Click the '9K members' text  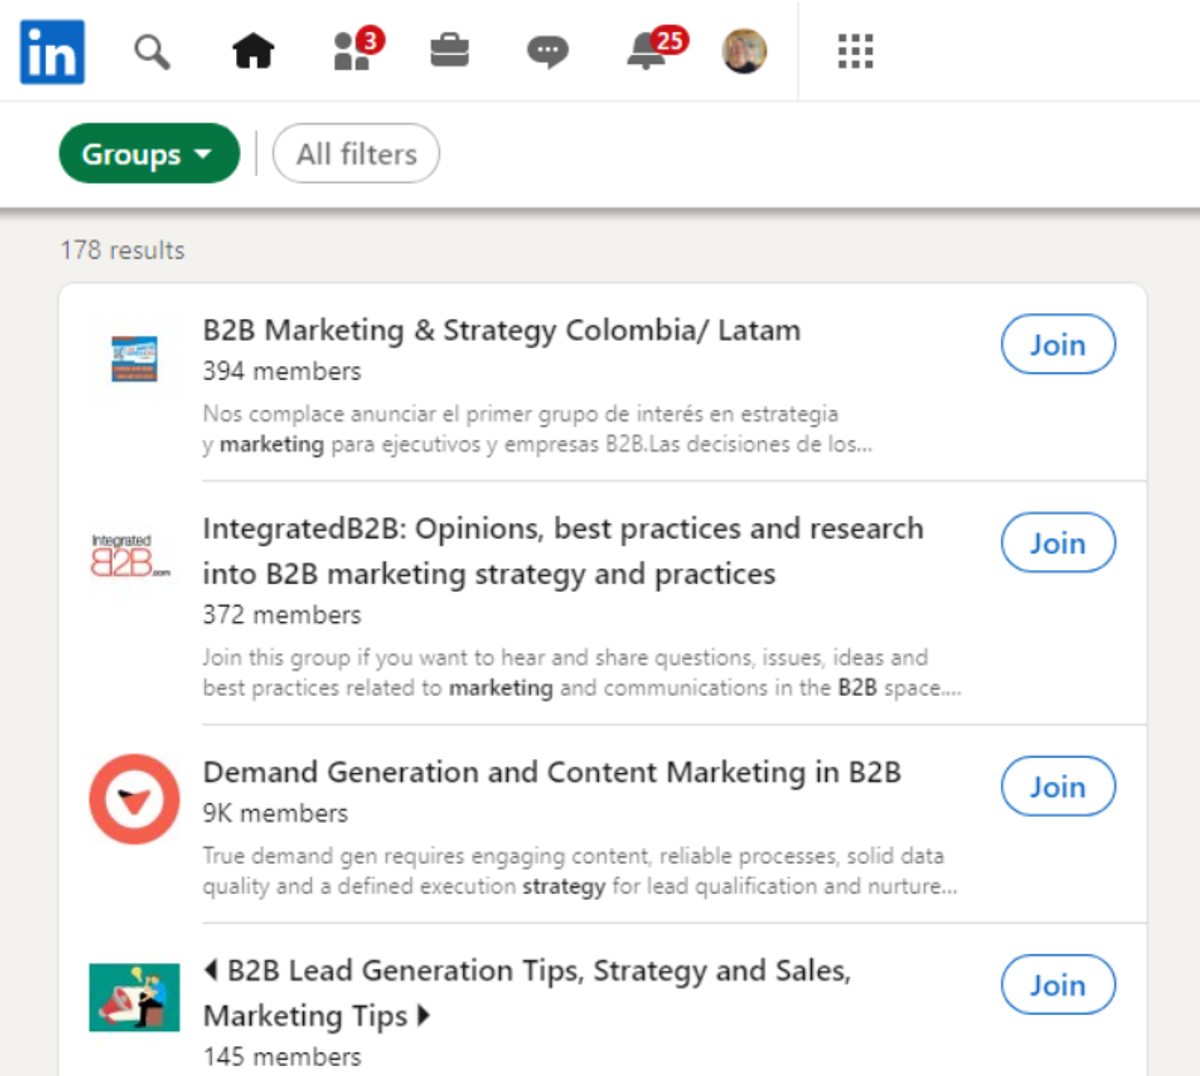click(275, 813)
